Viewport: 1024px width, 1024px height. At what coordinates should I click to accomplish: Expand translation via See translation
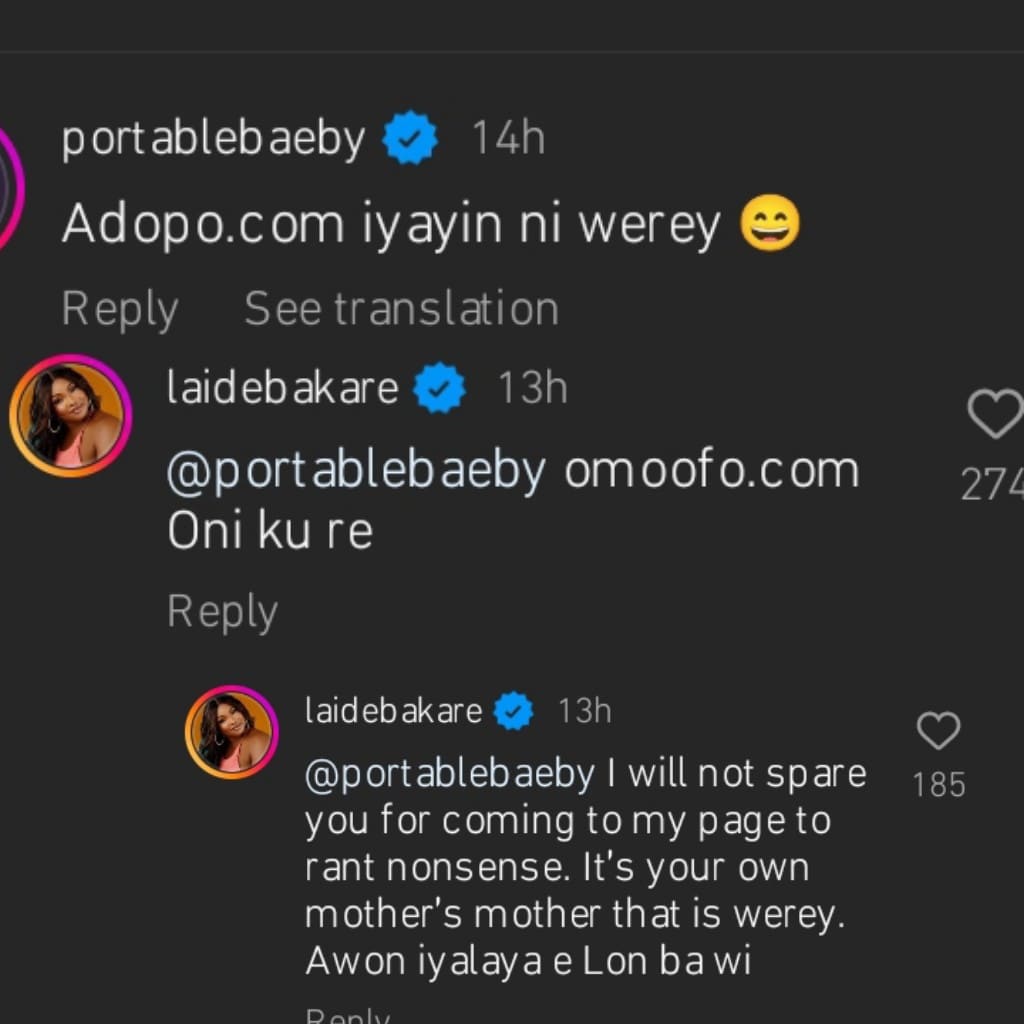[x=400, y=307]
